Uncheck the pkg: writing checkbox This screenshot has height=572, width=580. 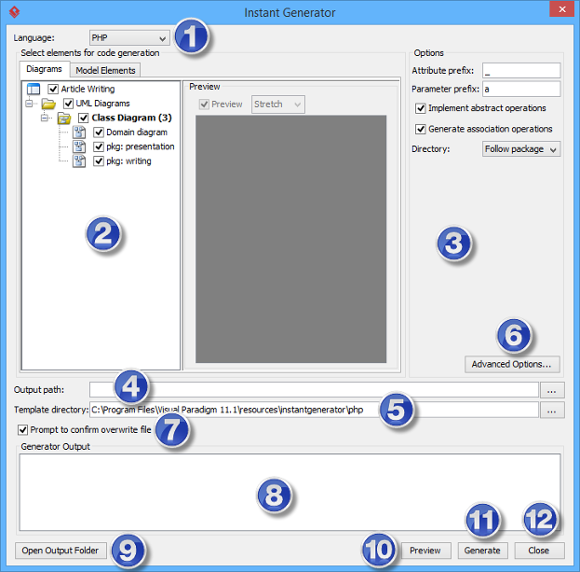coord(98,161)
